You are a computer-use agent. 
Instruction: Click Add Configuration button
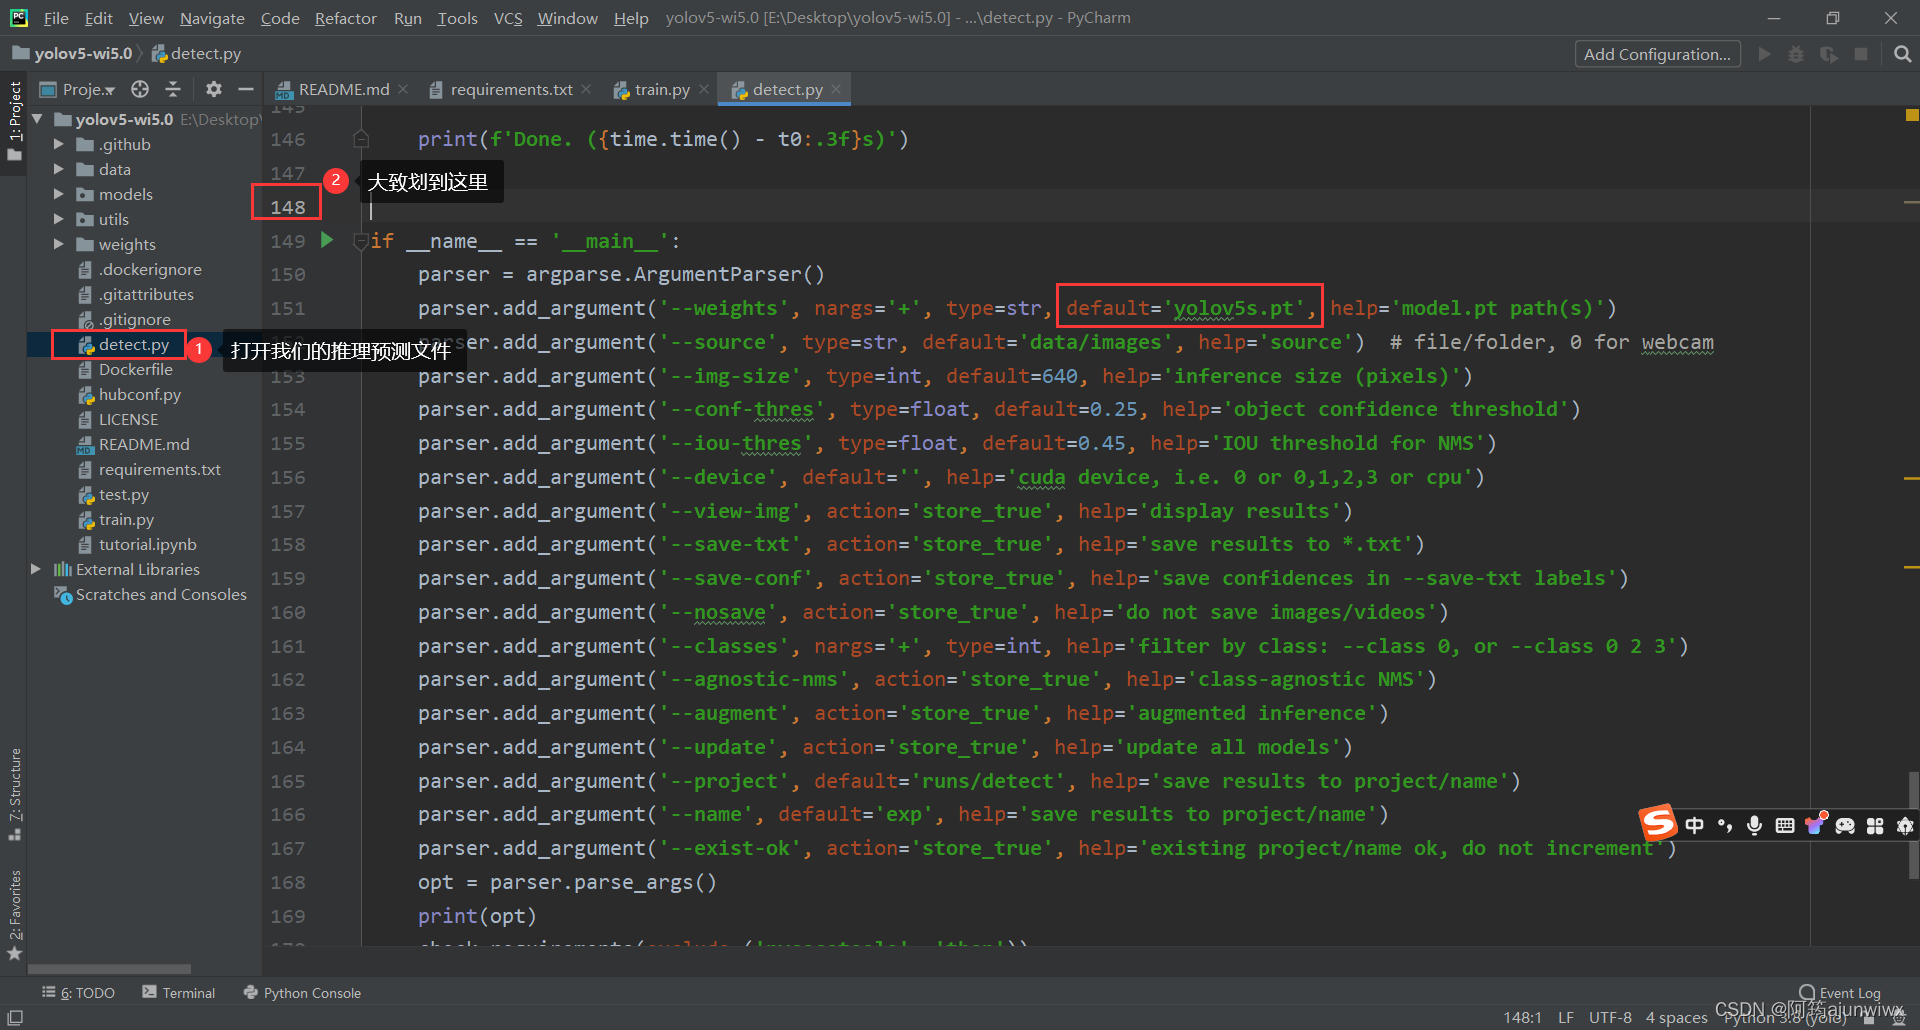(x=1657, y=54)
